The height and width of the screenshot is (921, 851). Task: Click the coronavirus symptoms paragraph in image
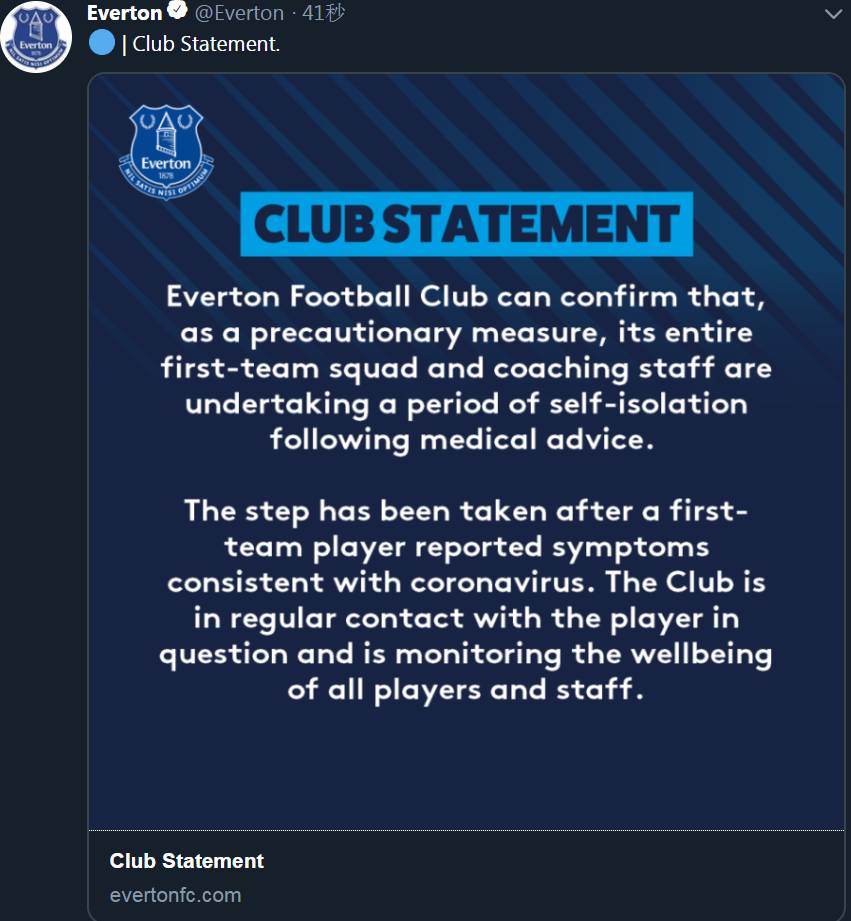(466, 600)
